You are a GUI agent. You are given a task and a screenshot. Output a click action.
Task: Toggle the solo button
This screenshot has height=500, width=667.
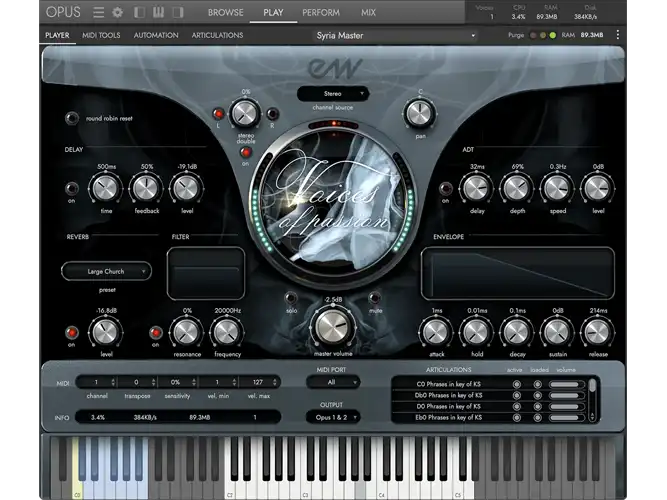[x=291, y=297]
